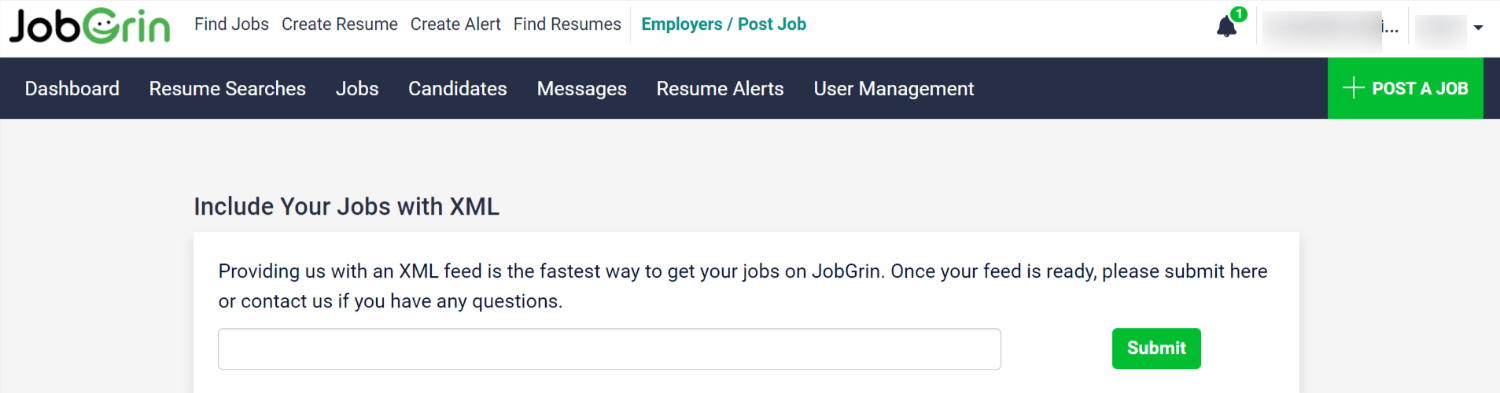1500x393 pixels.
Task: Open User Management tab
Action: click(x=894, y=89)
